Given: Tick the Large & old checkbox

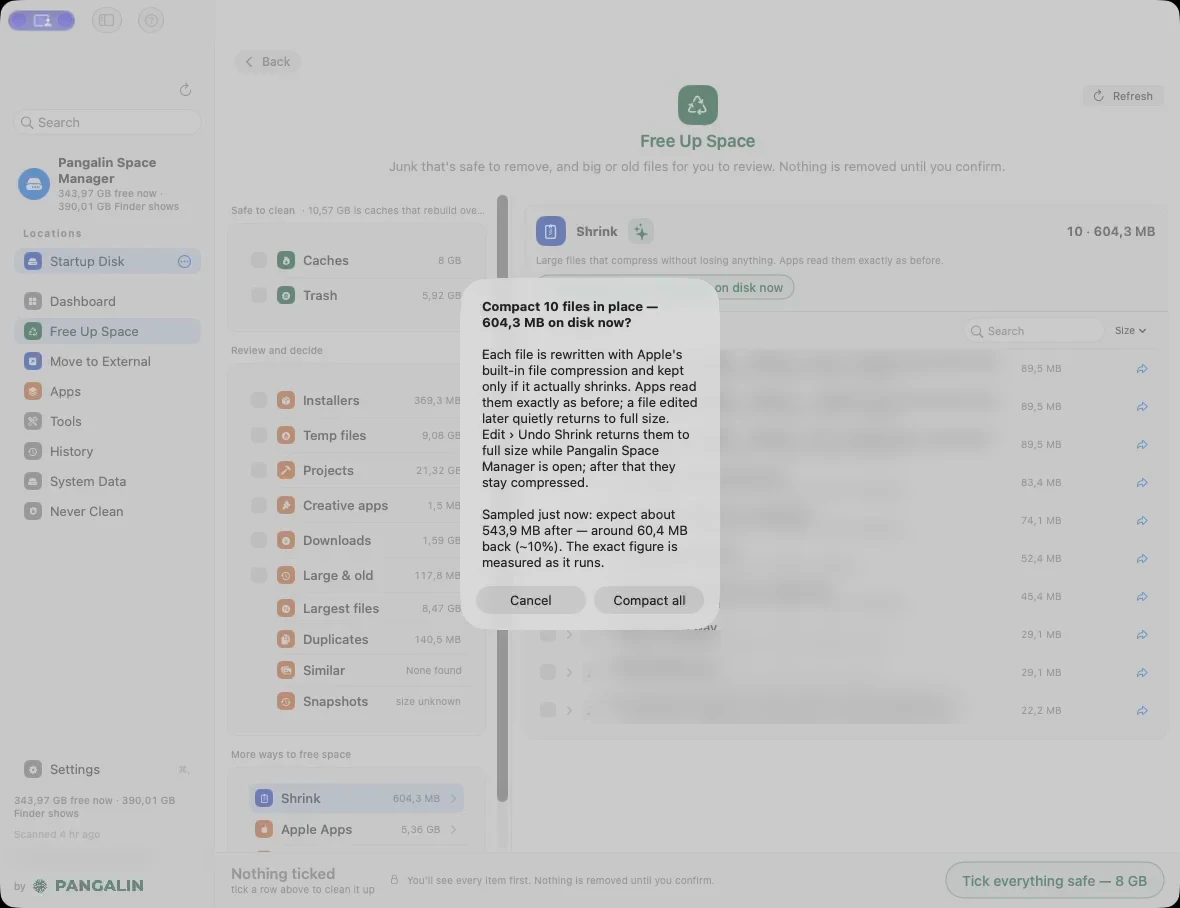Looking at the screenshot, I should (259, 575).
